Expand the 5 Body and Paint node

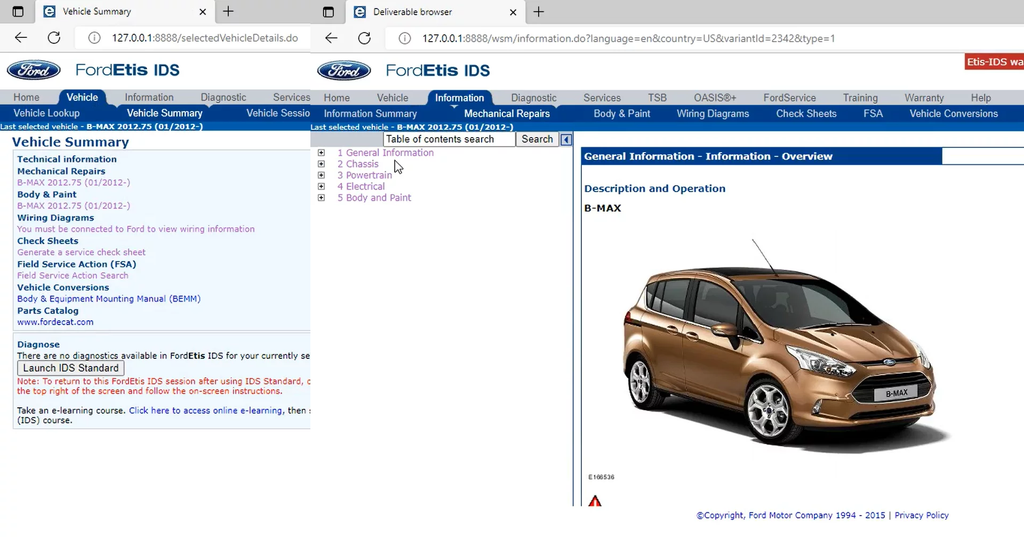321,198
